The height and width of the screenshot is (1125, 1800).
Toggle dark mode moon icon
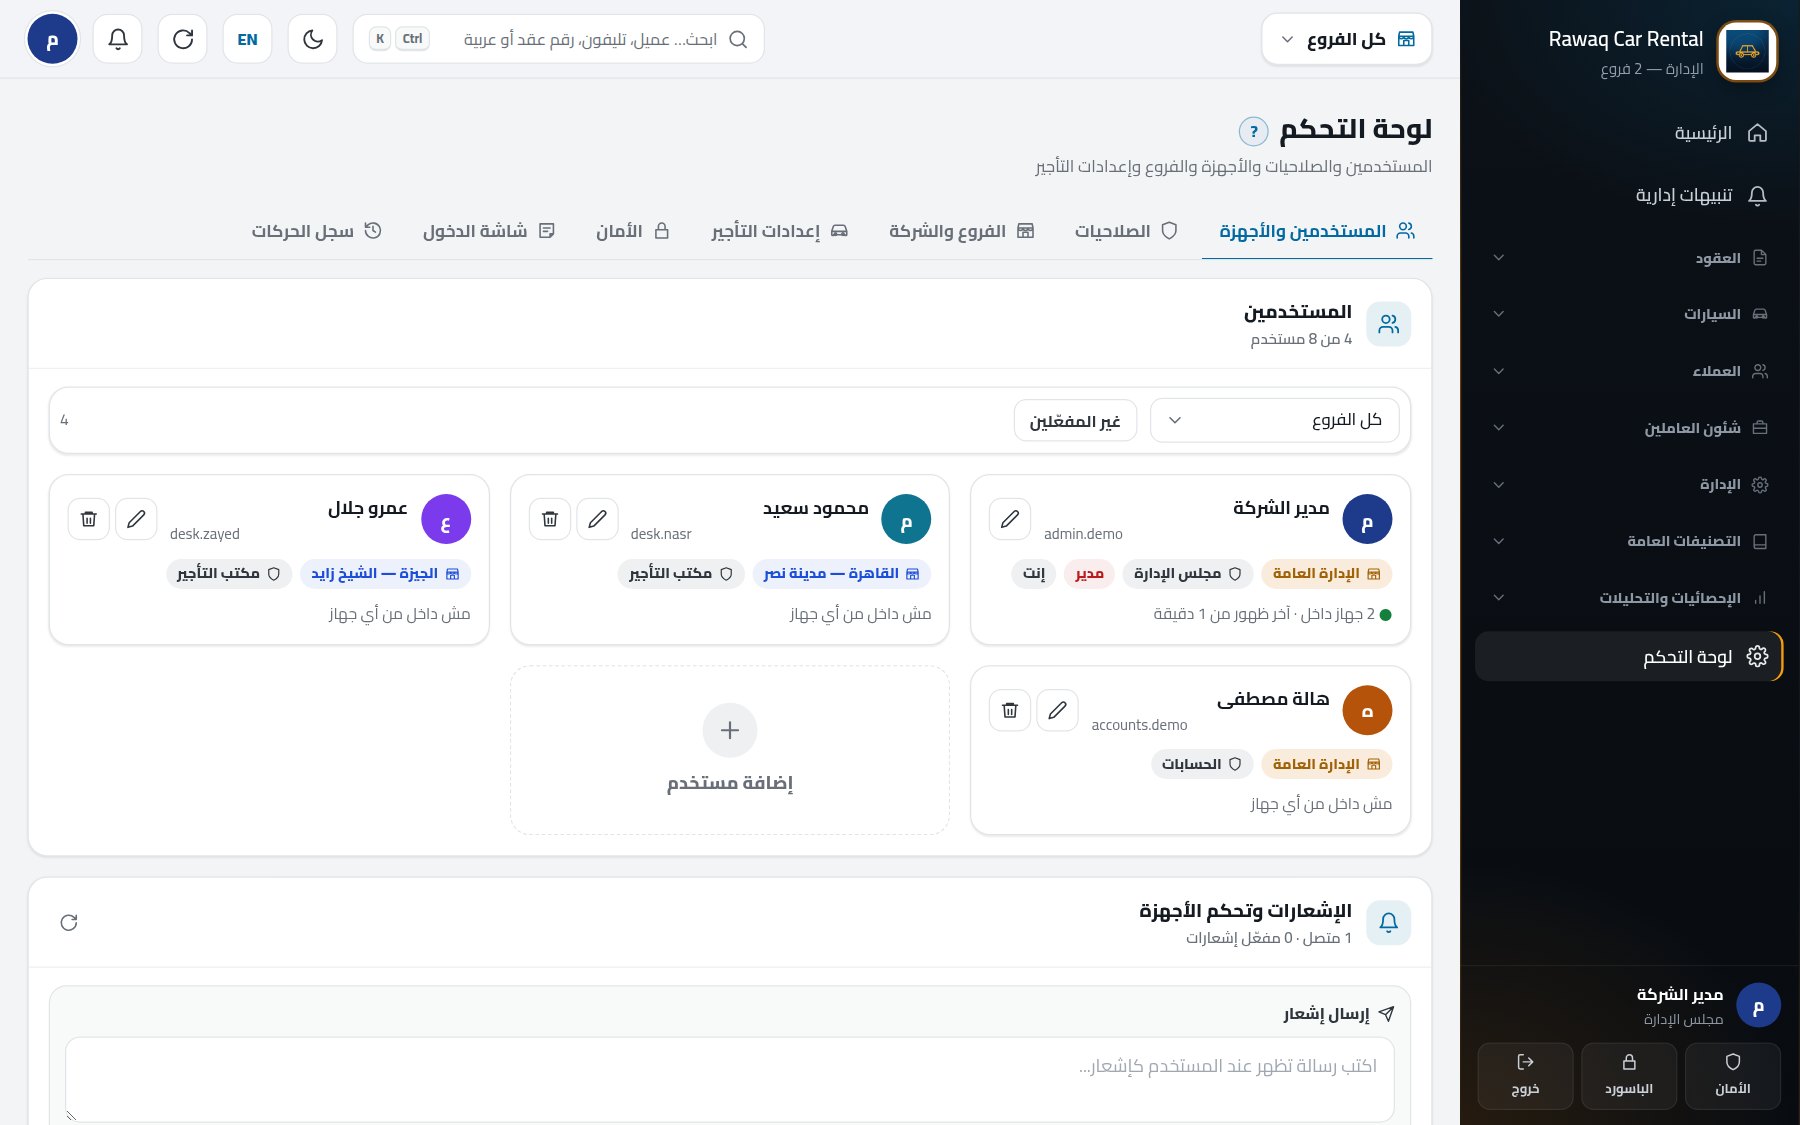[x=312, y=39]
